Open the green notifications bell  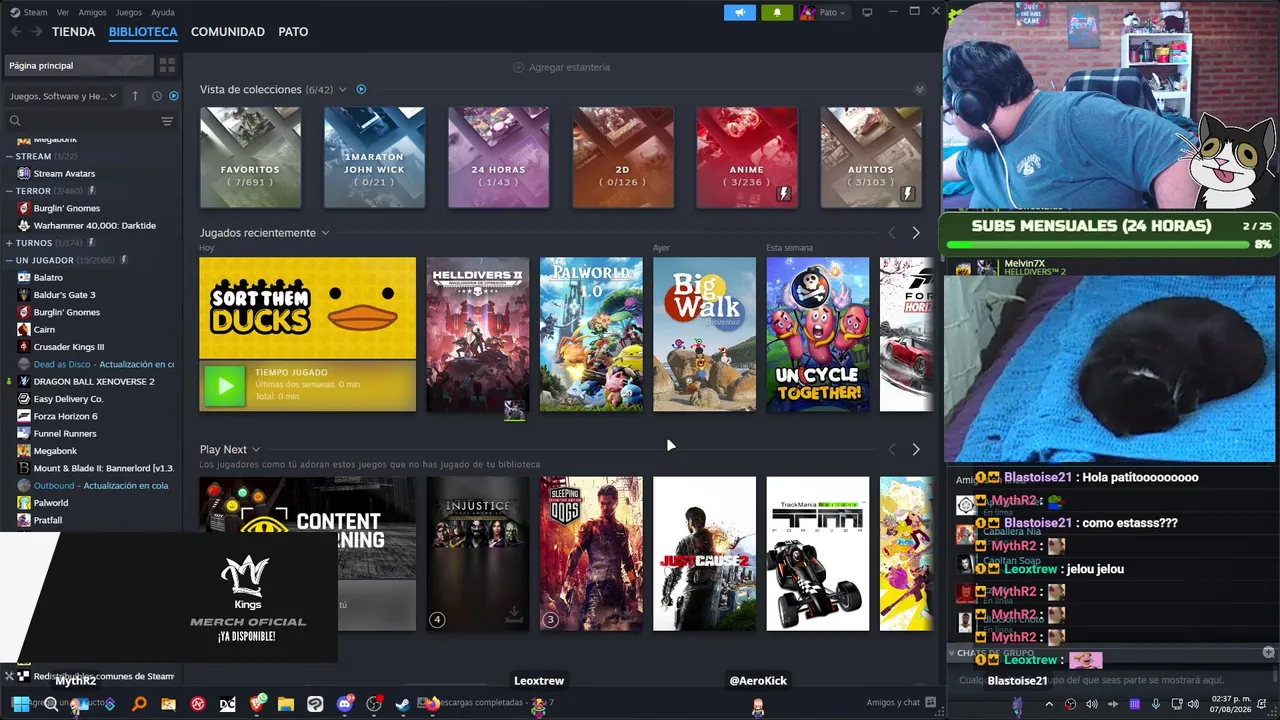[x=777, y=12]
